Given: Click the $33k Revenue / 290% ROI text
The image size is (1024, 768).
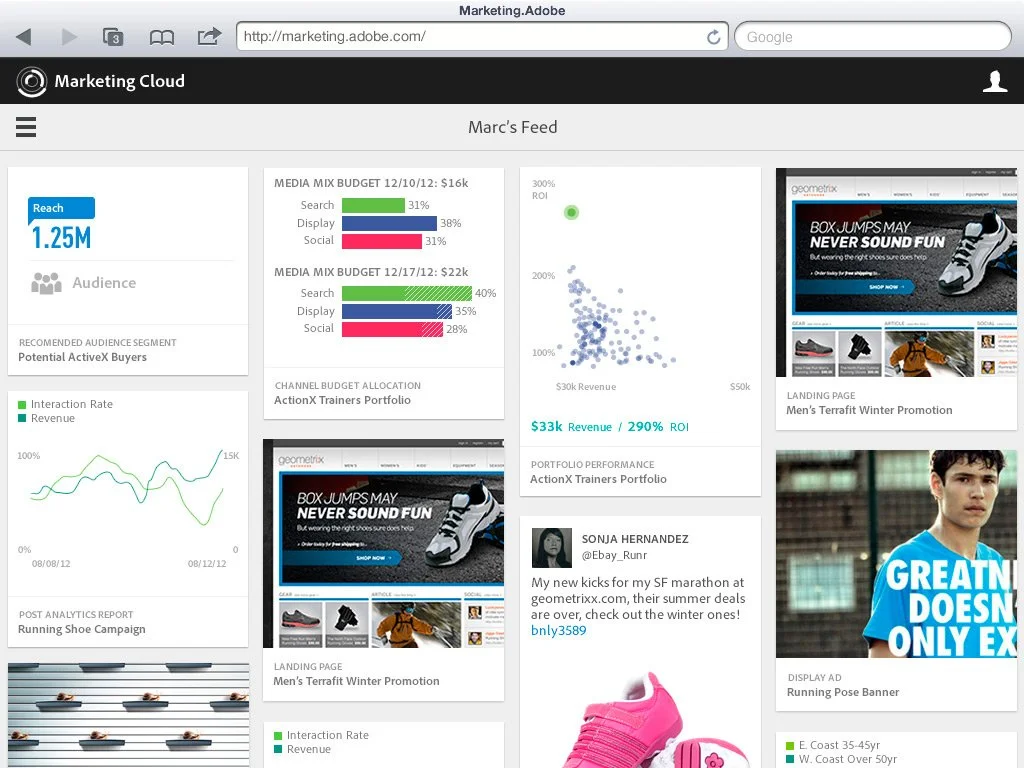Looking at the screenshot, I should (610, 426).
